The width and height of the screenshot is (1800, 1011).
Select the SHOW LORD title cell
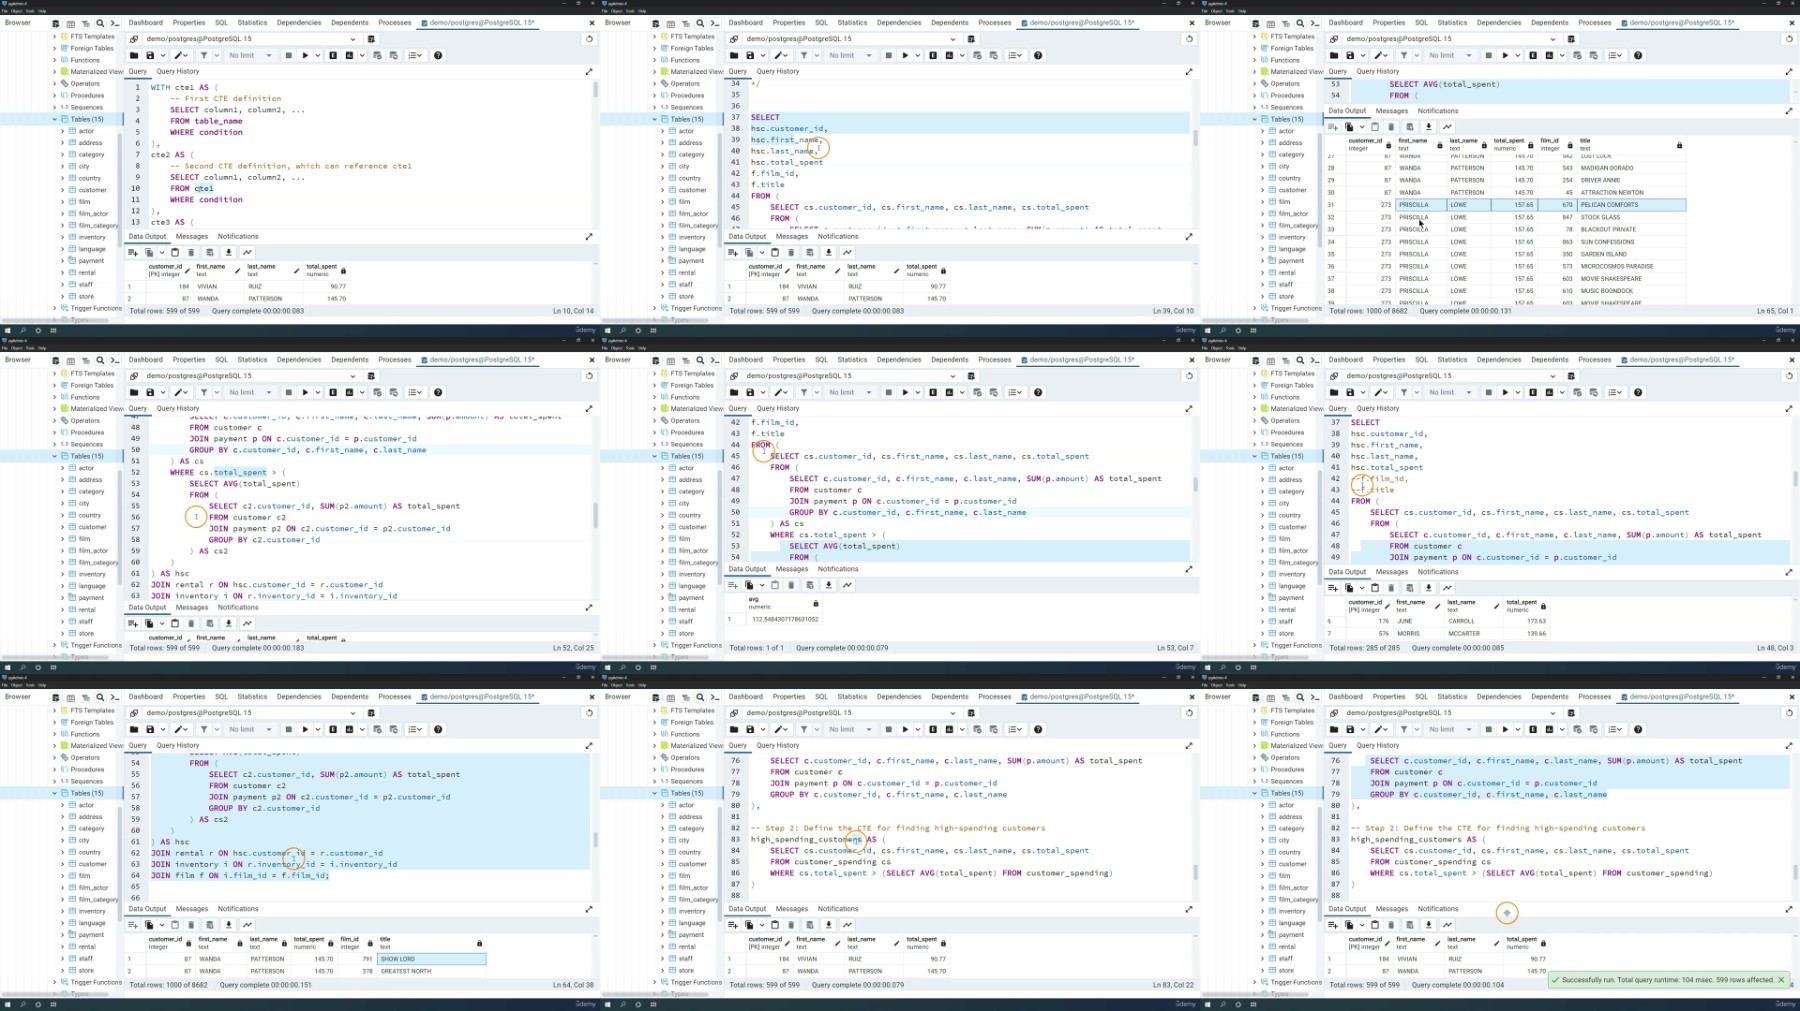(x=432, y=959)
